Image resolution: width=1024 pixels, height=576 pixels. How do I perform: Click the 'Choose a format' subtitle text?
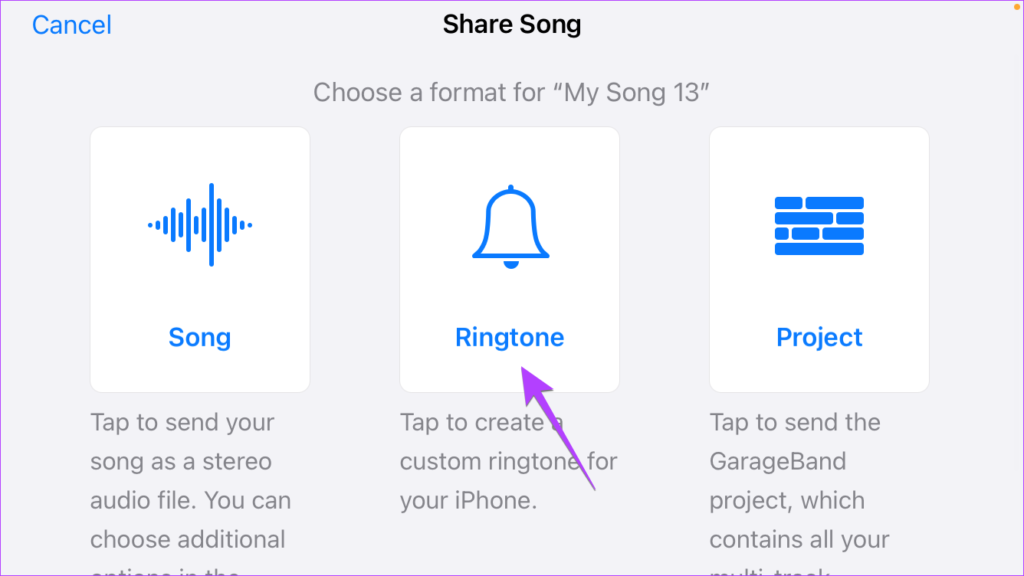pyautogui.click(x=511, y=92)
